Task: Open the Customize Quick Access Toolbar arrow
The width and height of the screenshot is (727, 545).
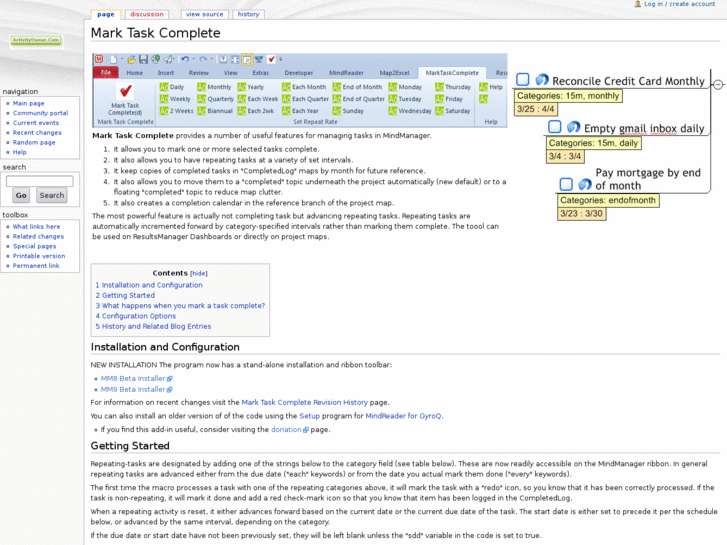Action: coord(281,59)
